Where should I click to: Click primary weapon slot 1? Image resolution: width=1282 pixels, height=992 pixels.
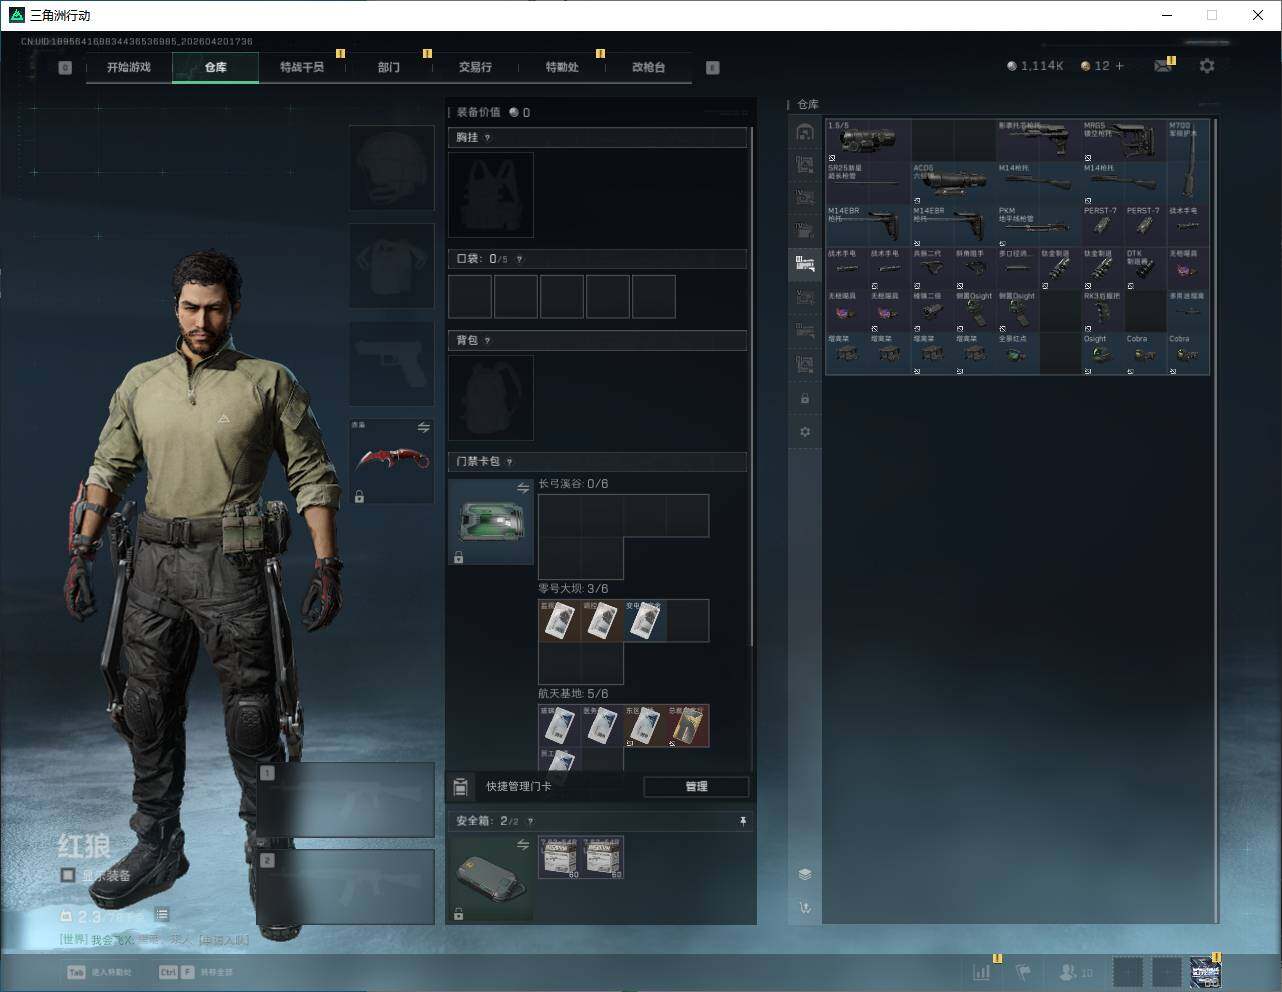tap(346, 800)
